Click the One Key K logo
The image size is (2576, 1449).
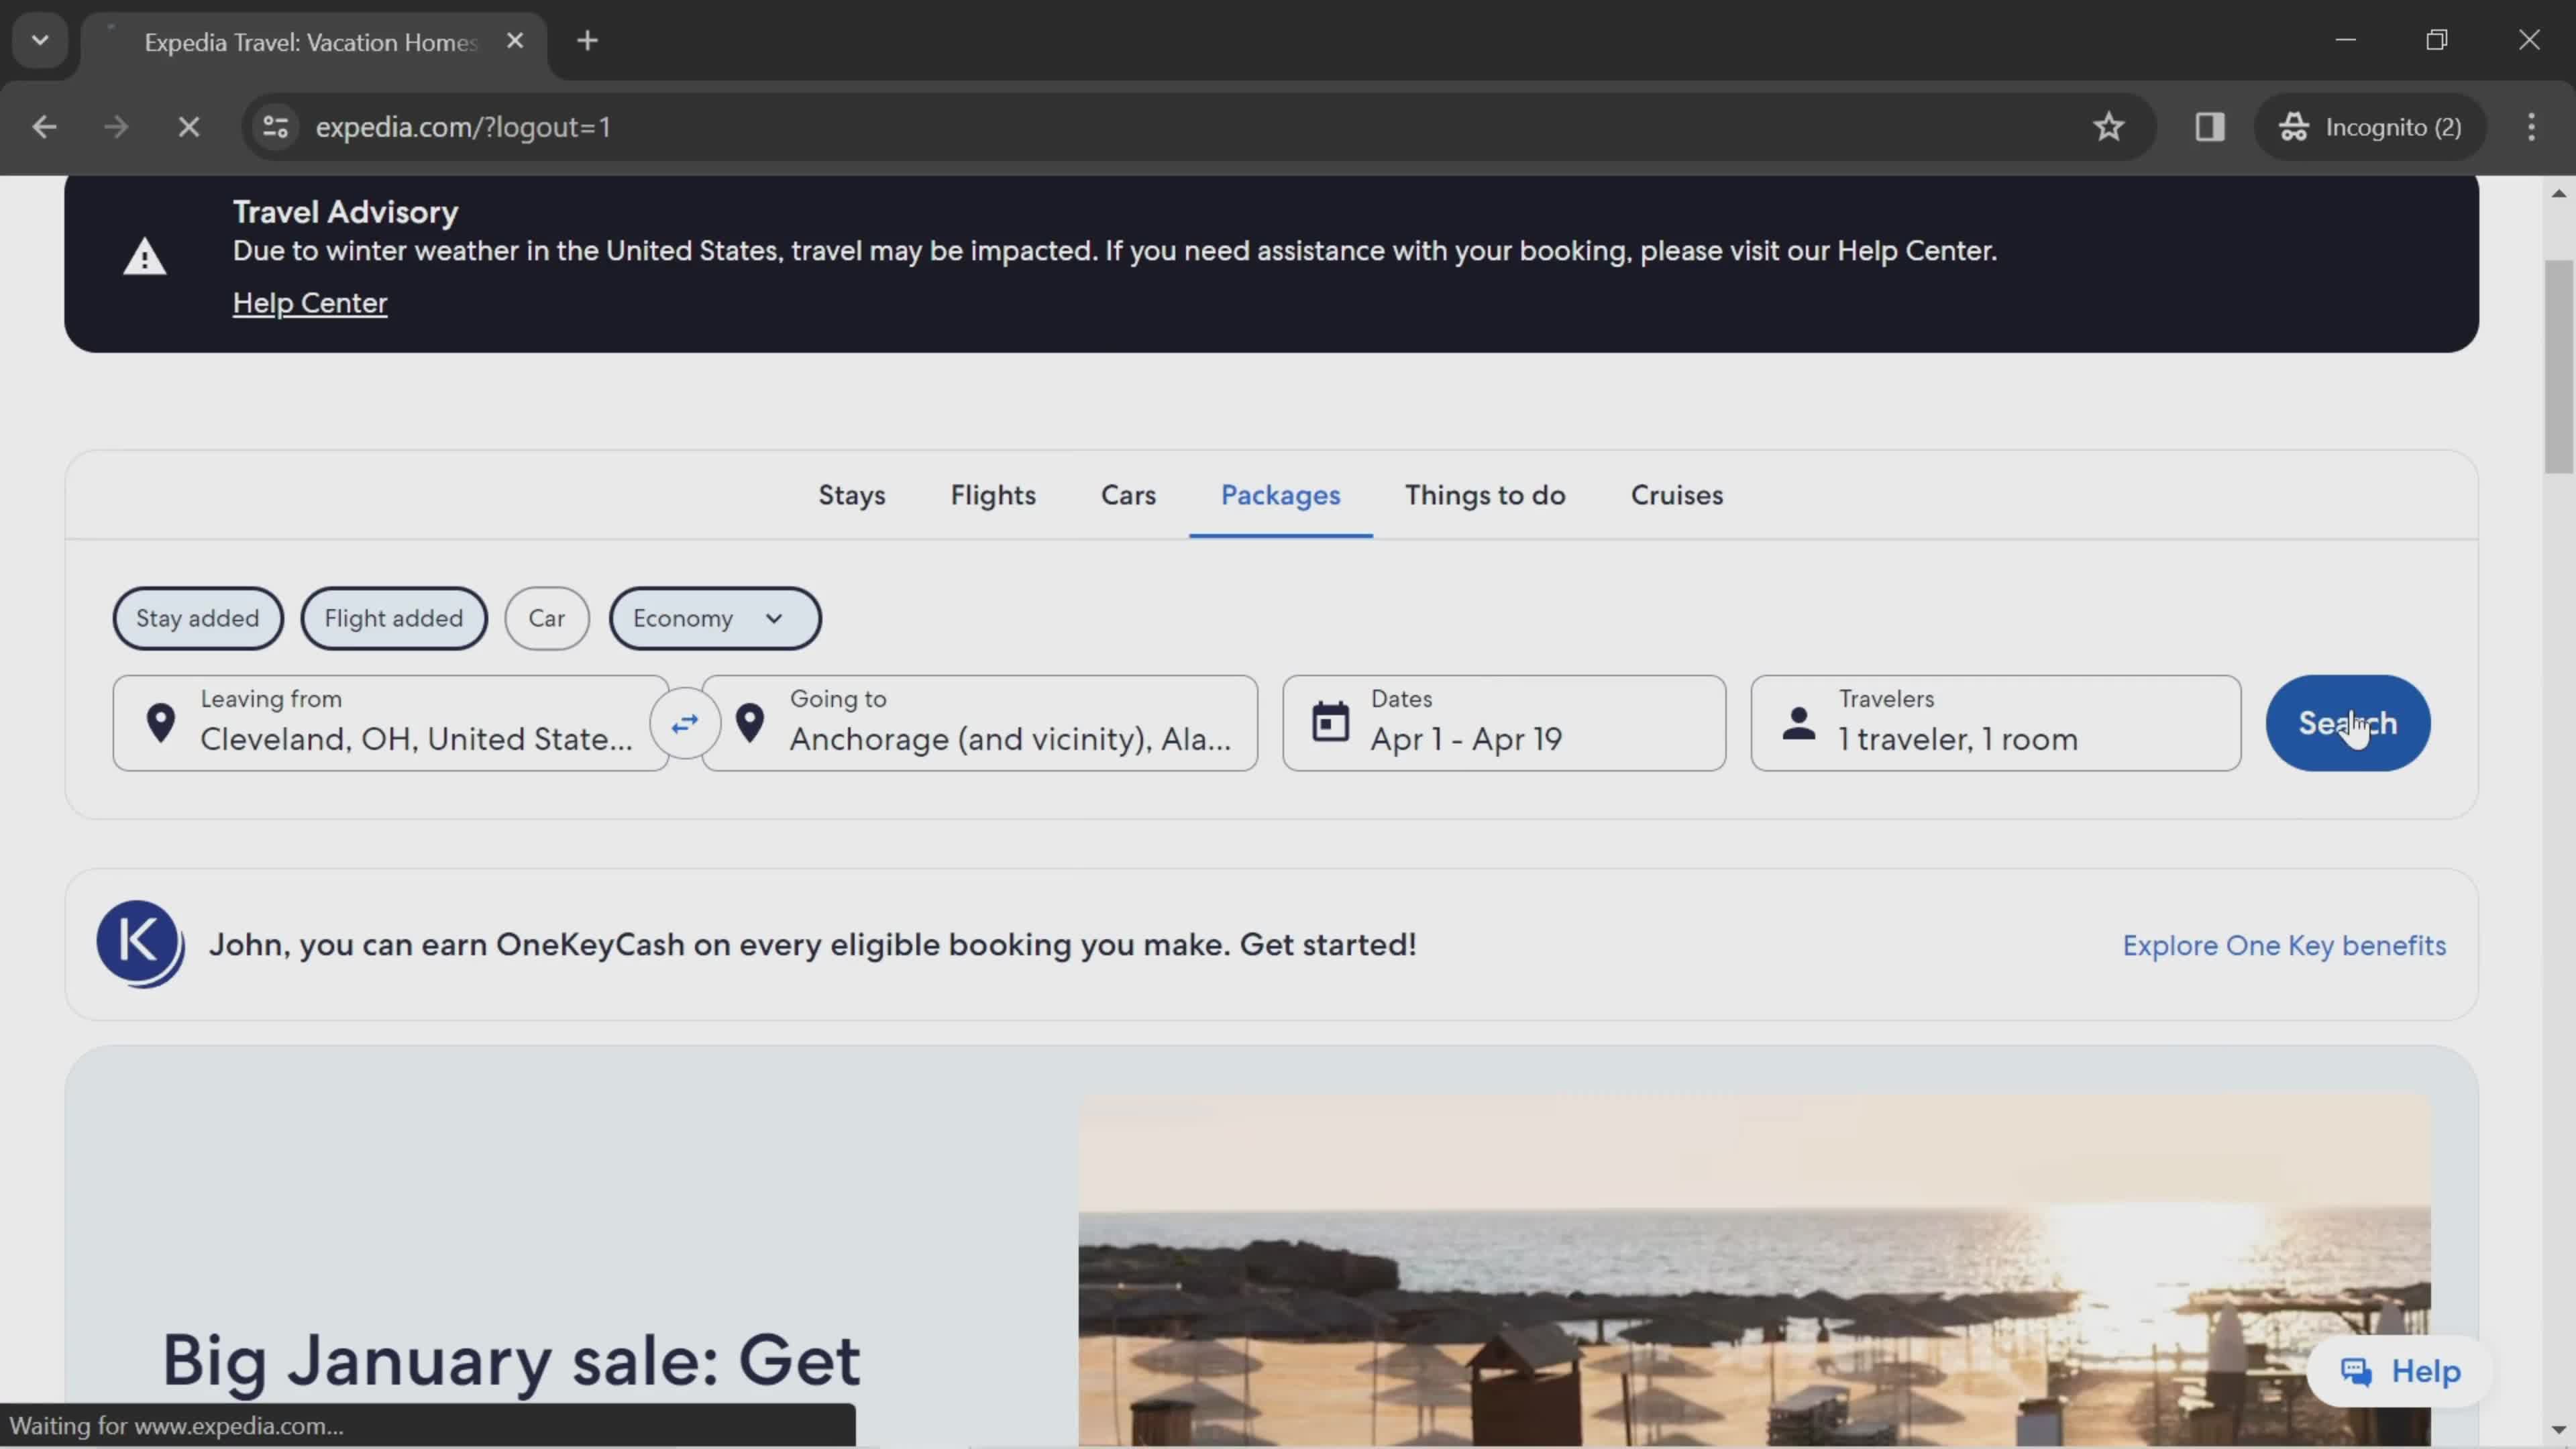140,944
